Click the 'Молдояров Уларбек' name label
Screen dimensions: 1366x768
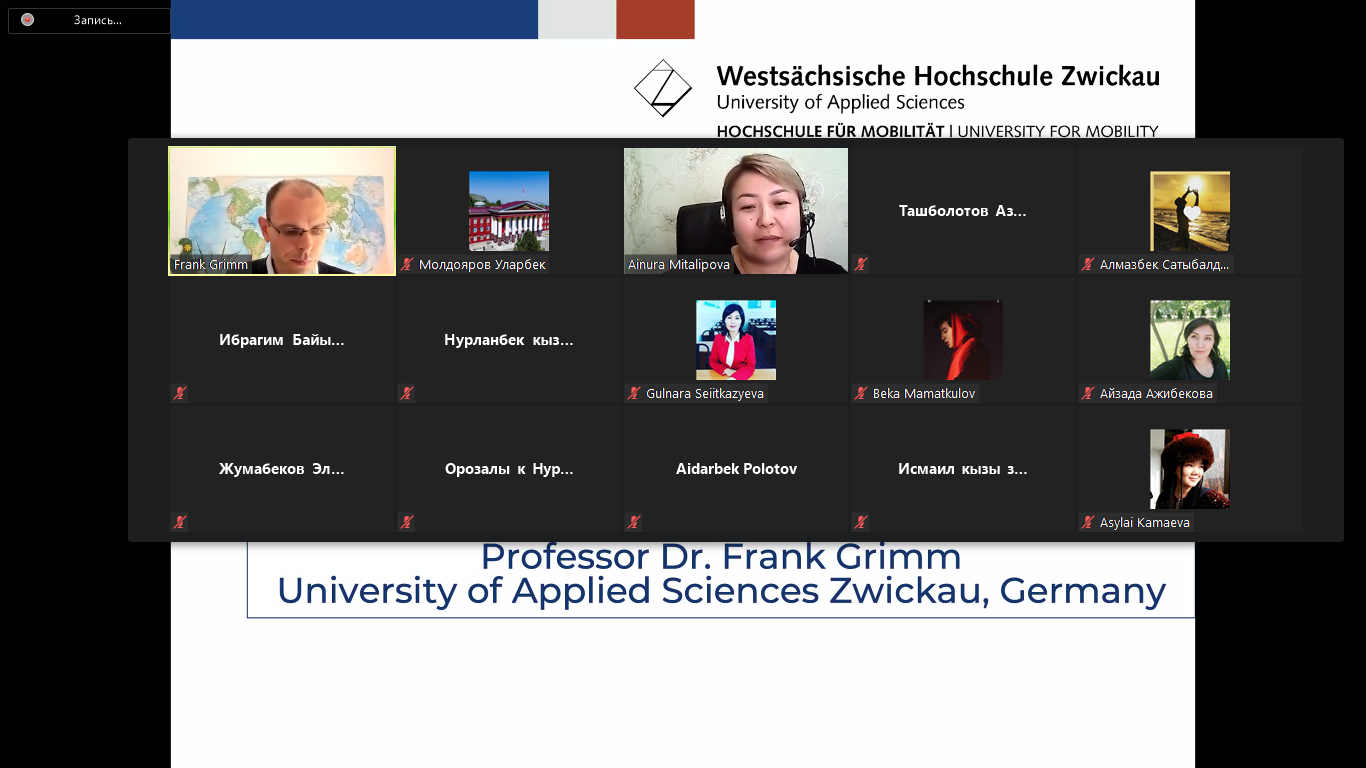click(x=482, y=265)
